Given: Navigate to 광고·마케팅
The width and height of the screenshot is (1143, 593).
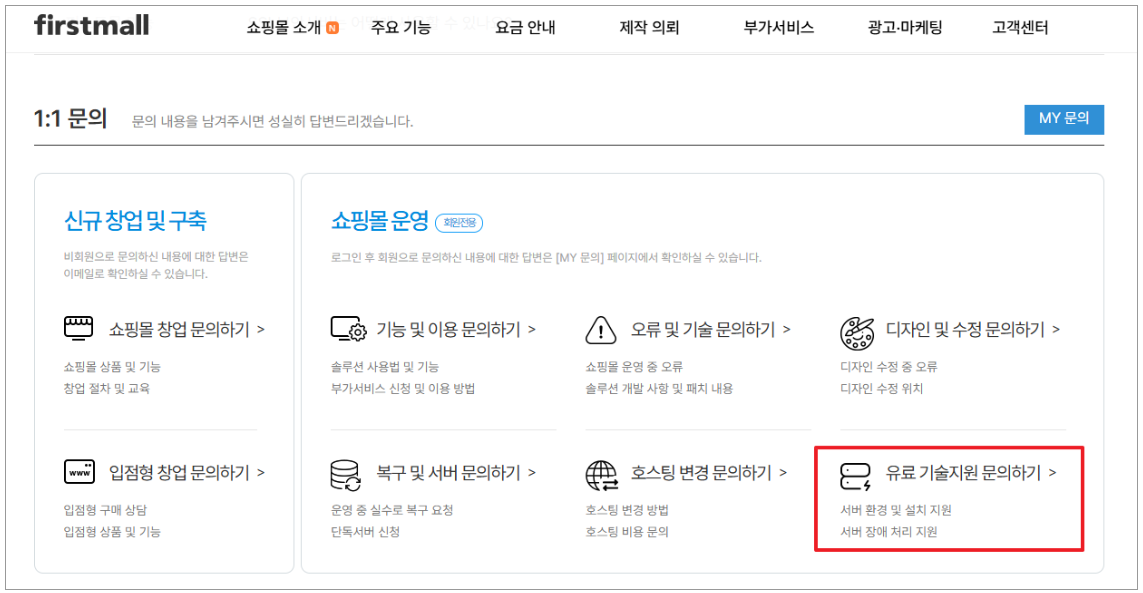Looking at the screenshot, I should [904, 28].
